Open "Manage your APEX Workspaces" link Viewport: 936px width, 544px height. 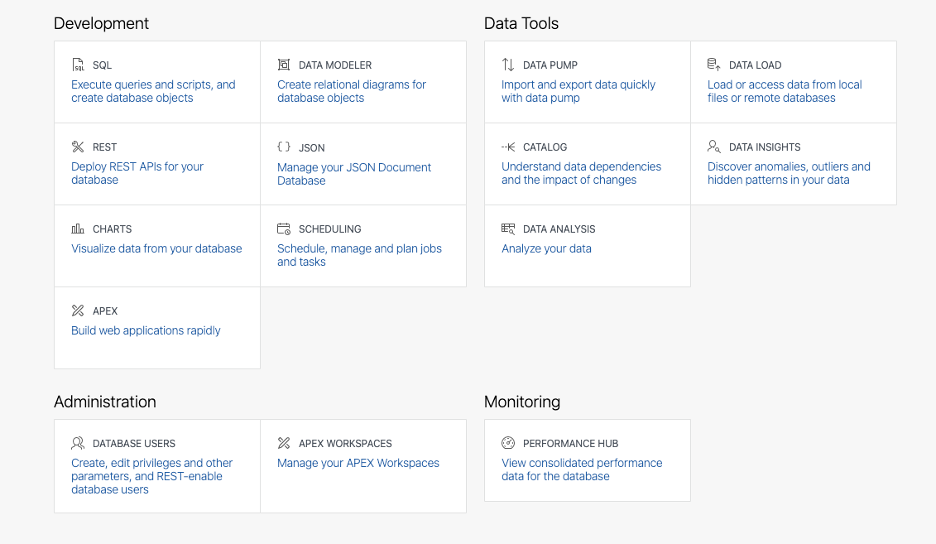[x=358, y=463]
